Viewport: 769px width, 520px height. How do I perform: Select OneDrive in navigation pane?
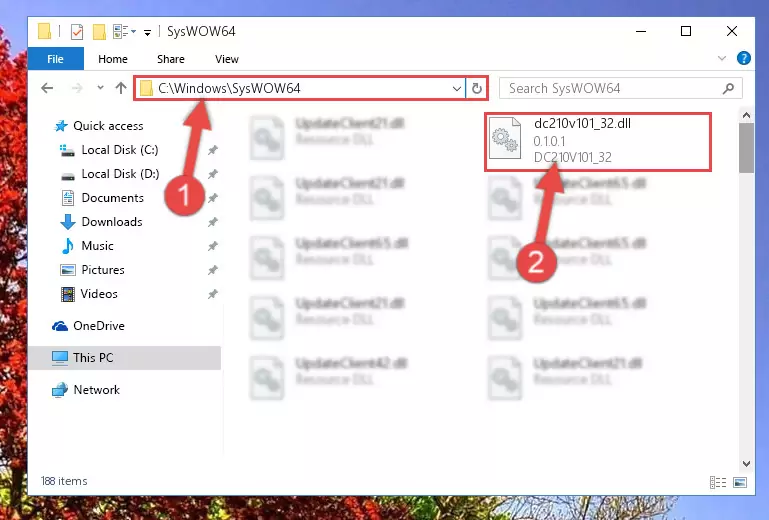[99, 326]
